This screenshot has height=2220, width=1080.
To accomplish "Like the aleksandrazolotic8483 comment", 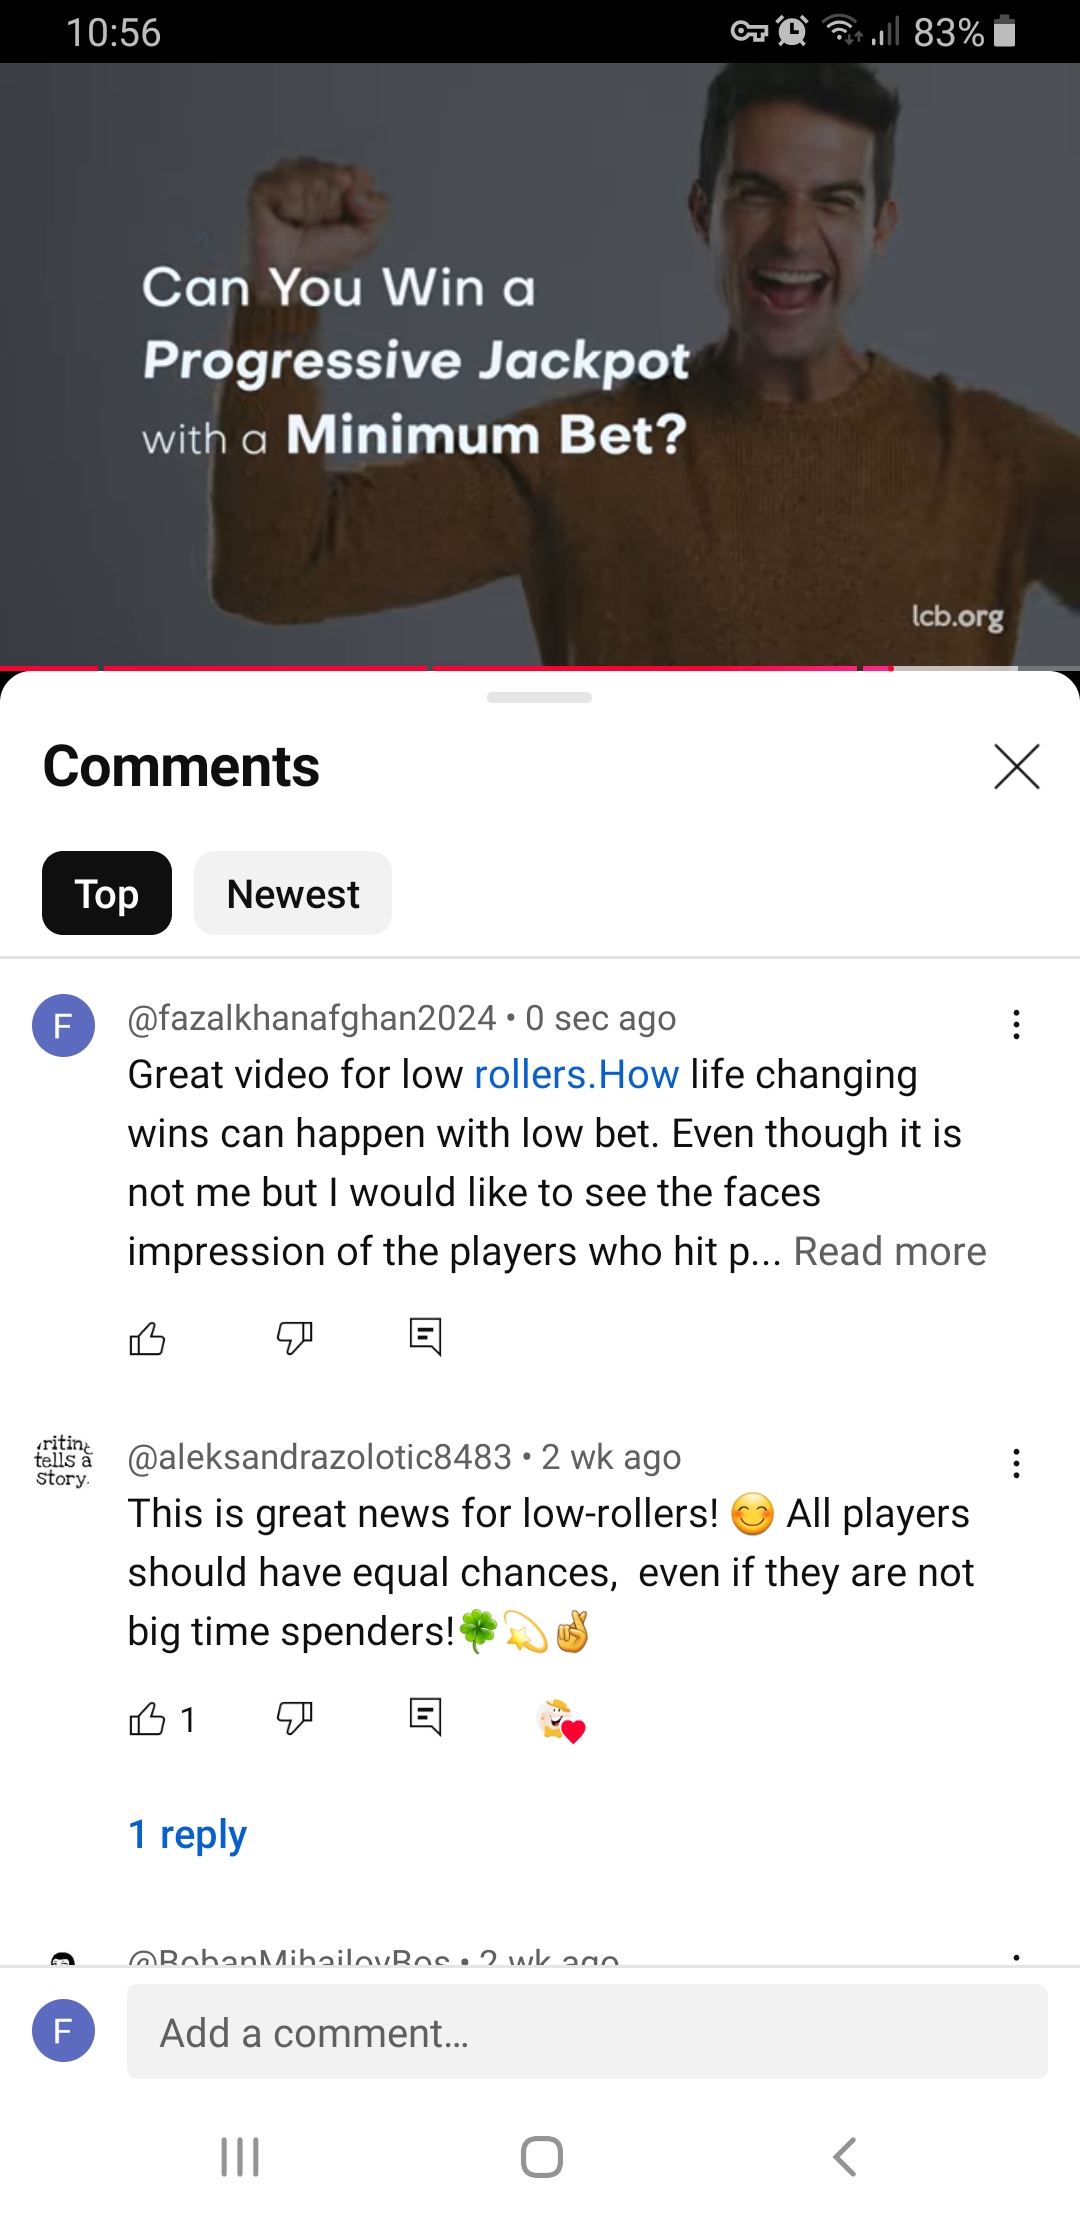I will coord(147,1719).
